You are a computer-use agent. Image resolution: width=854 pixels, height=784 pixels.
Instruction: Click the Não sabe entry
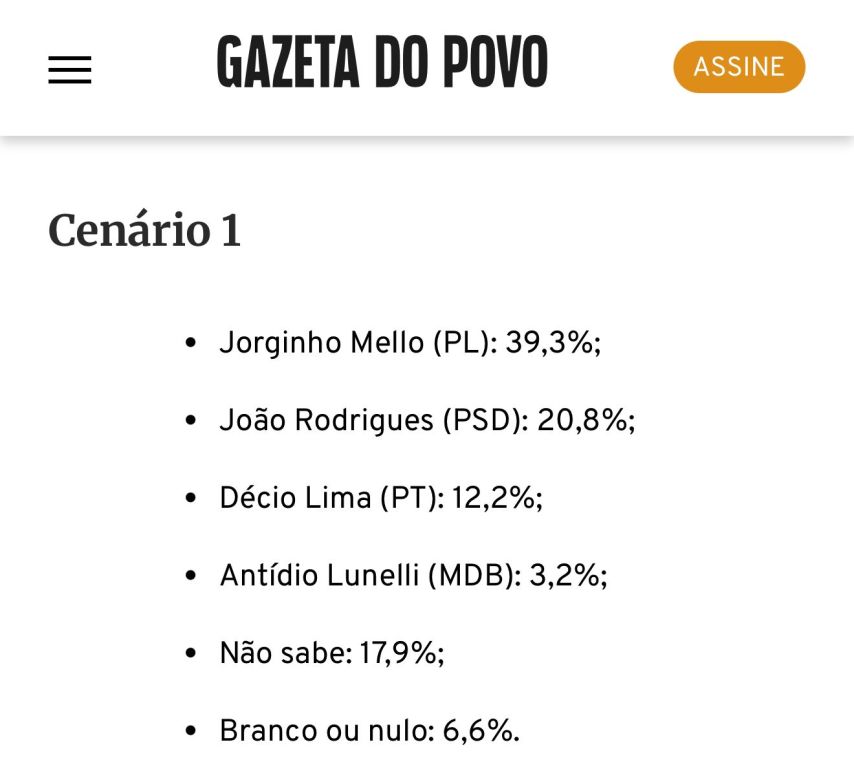pyautogui.click(x=332, y=653)
